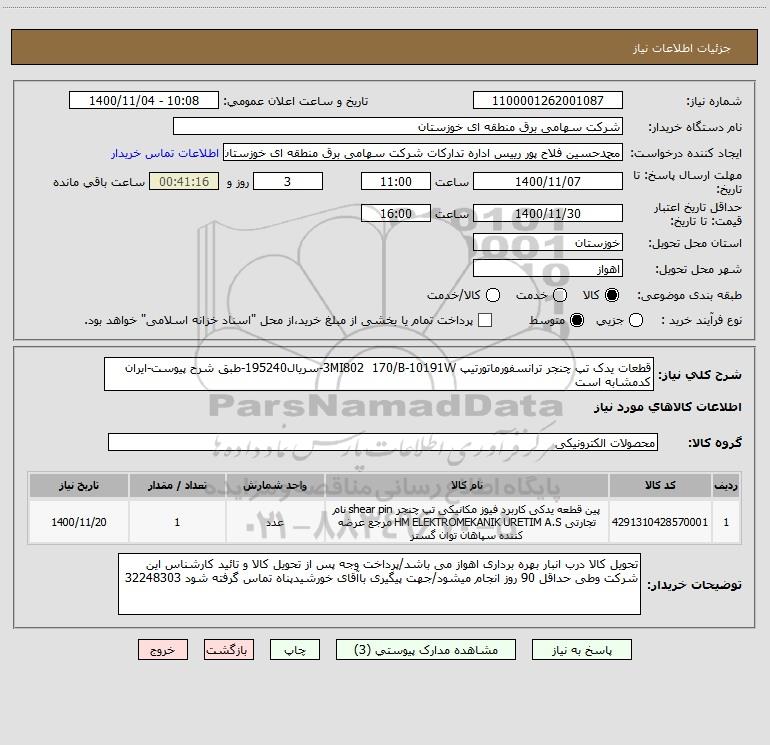The image size is (770, 745).
Task: Click the 'بازگشت' back button
Action: [x=229, y=650]
